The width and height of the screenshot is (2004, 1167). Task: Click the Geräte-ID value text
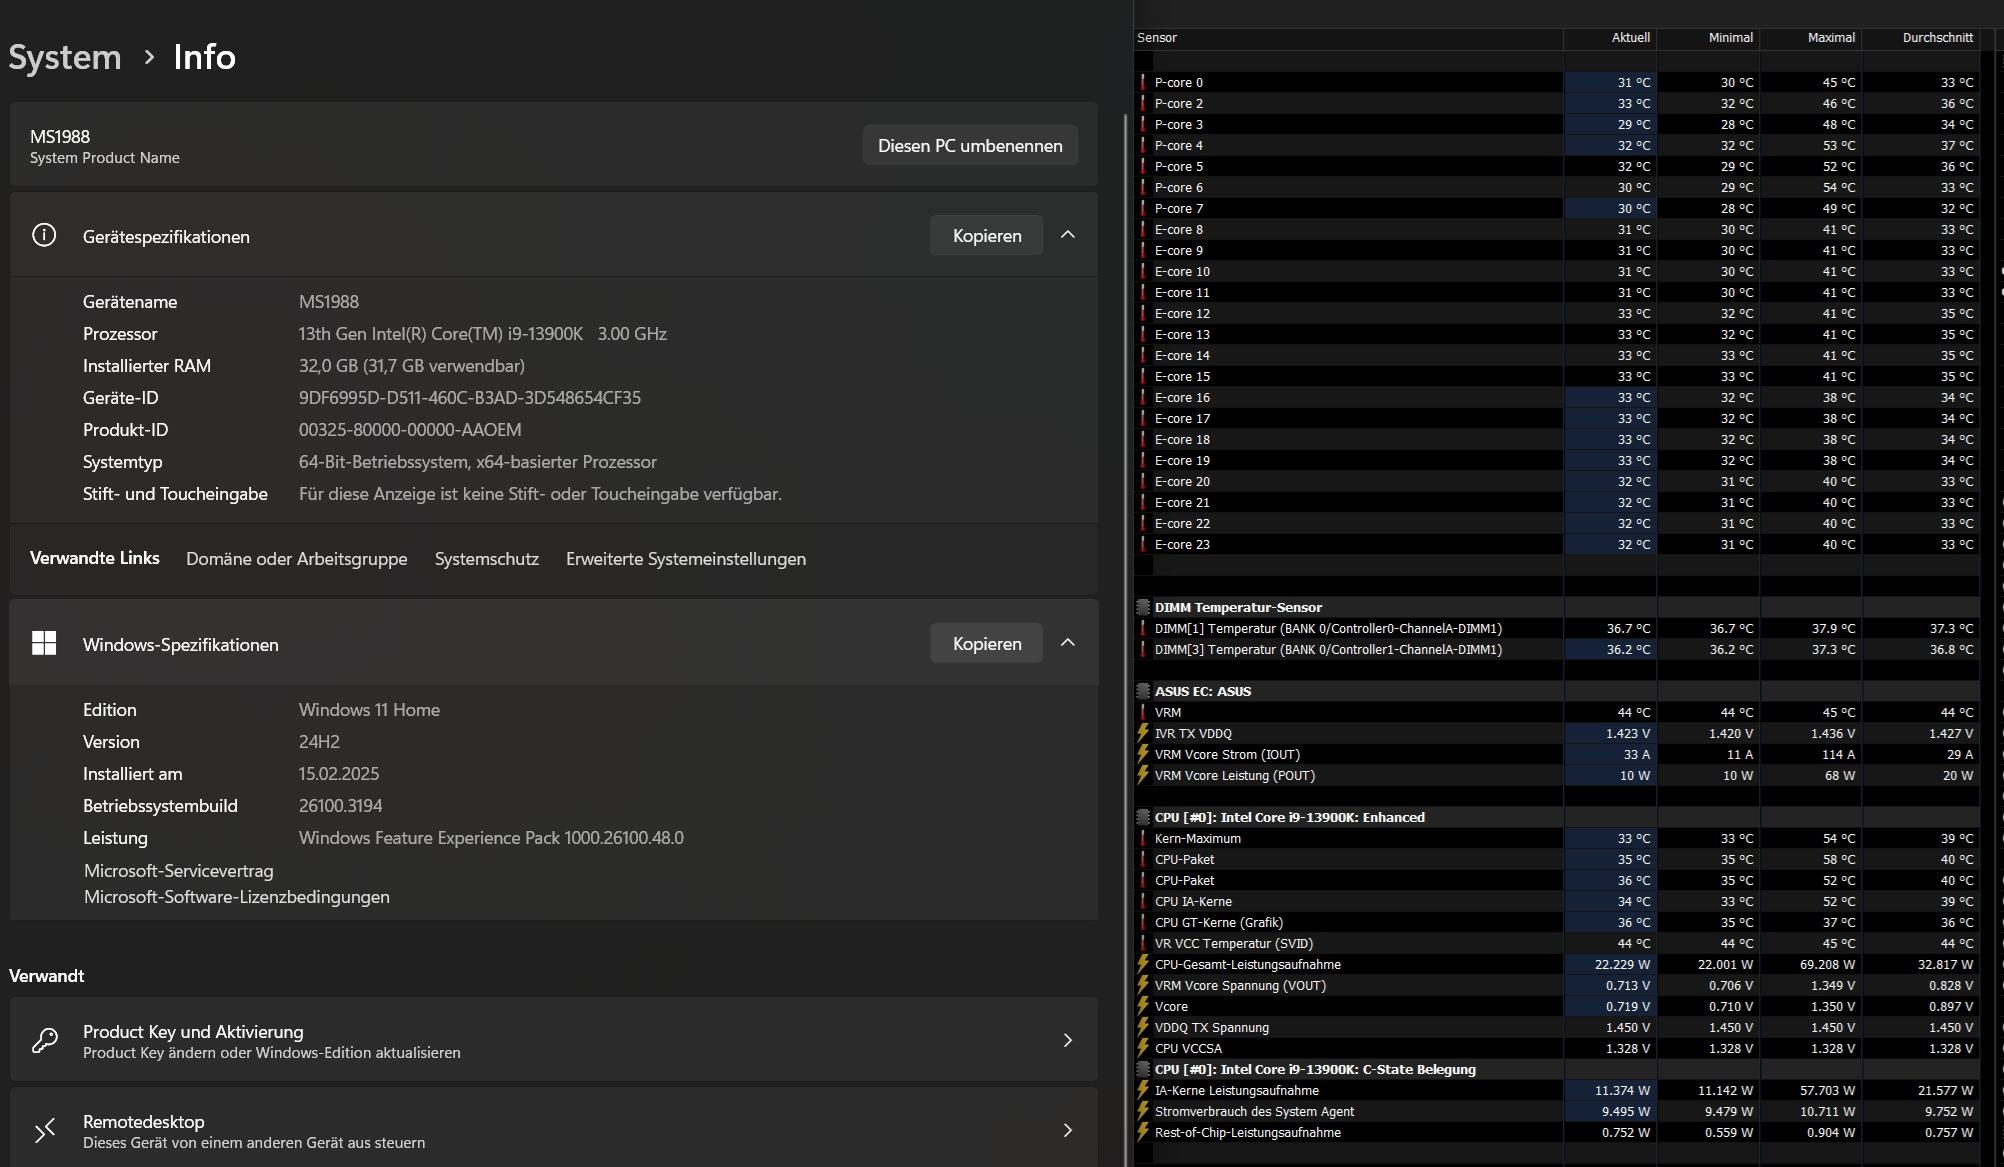click(x=470, y=398)
